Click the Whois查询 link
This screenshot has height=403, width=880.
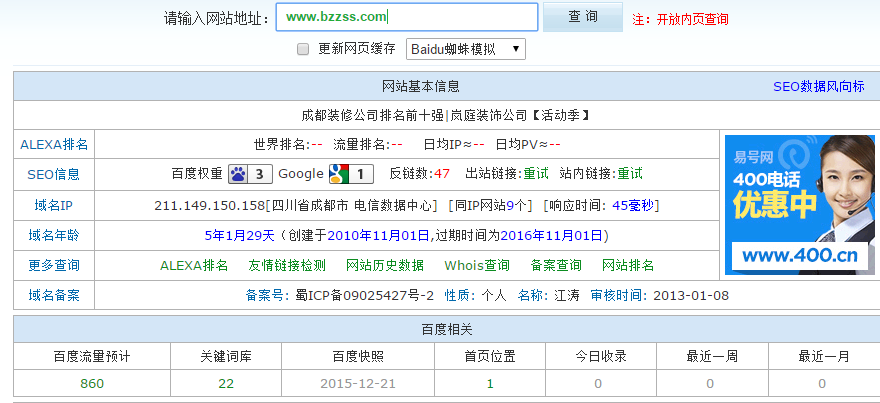point(477,265)
